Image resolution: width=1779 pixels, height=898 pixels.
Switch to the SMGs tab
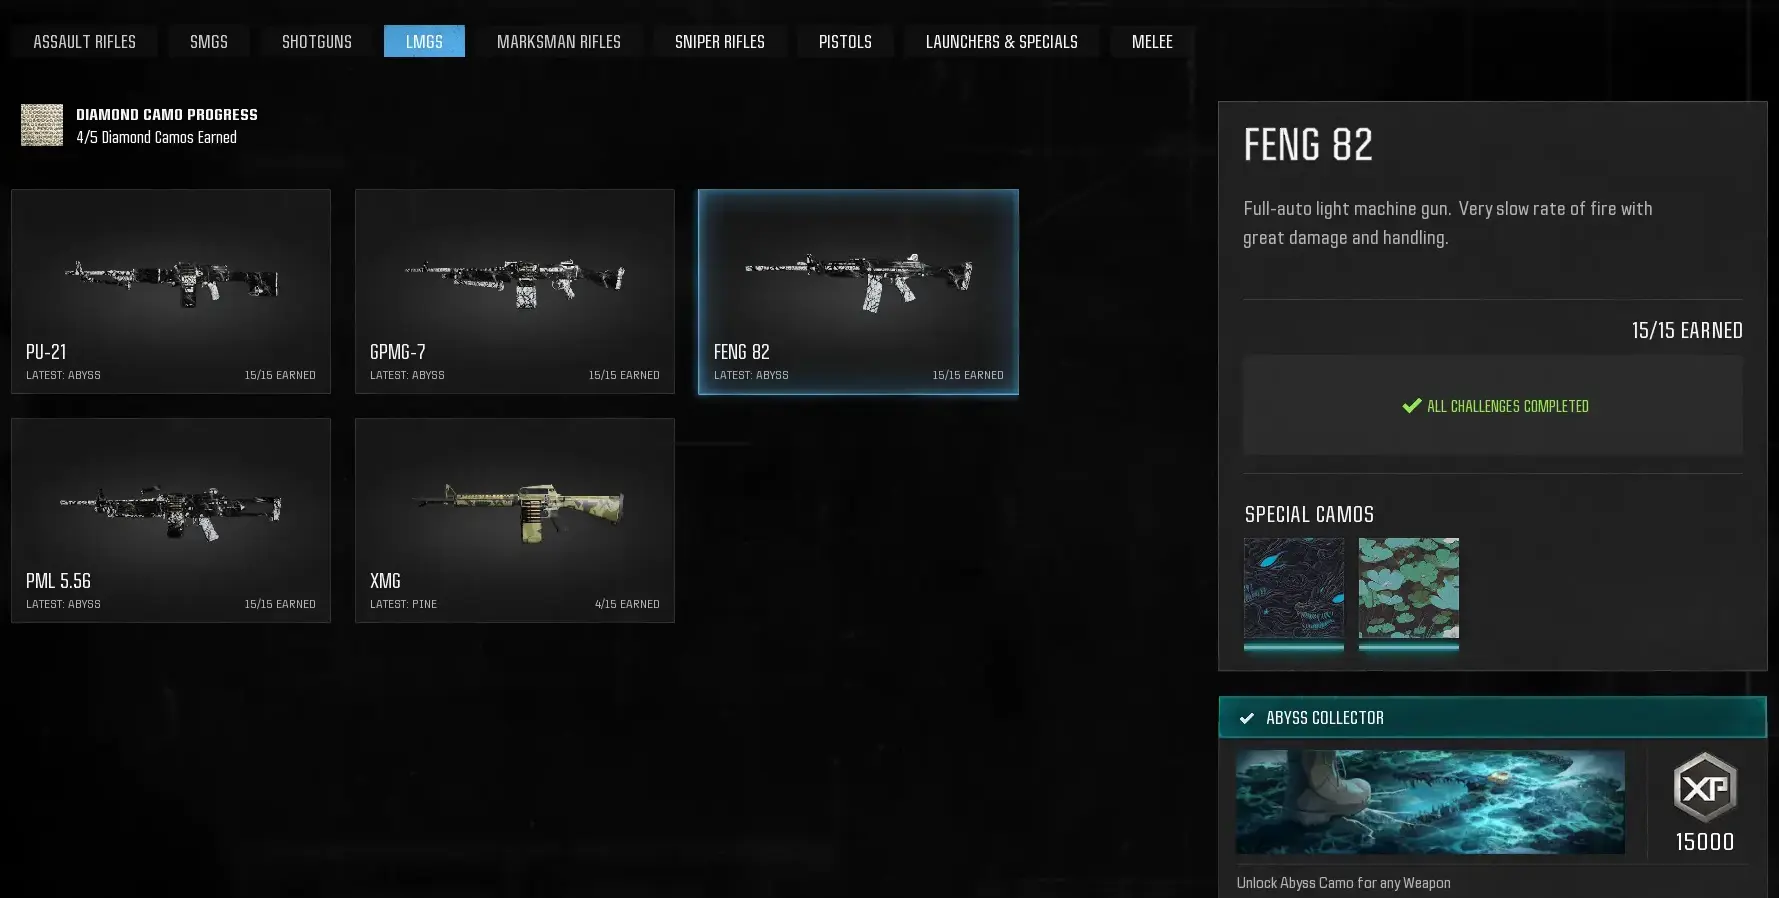click(209, 41)
